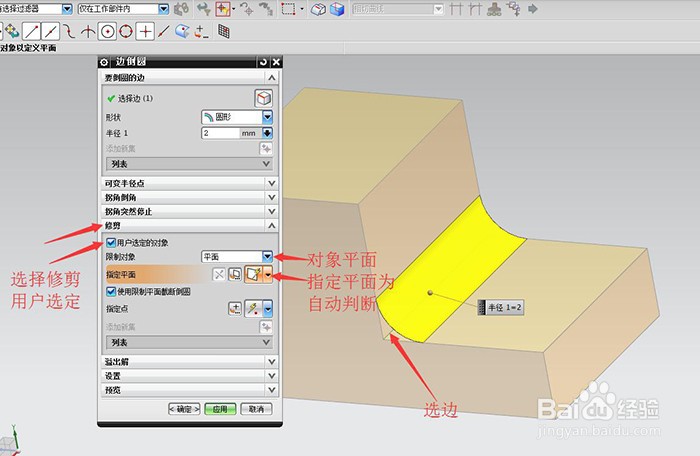700x456 pixels.
Task: Click the select edge cube icon
Action: (x=263, y=98)
